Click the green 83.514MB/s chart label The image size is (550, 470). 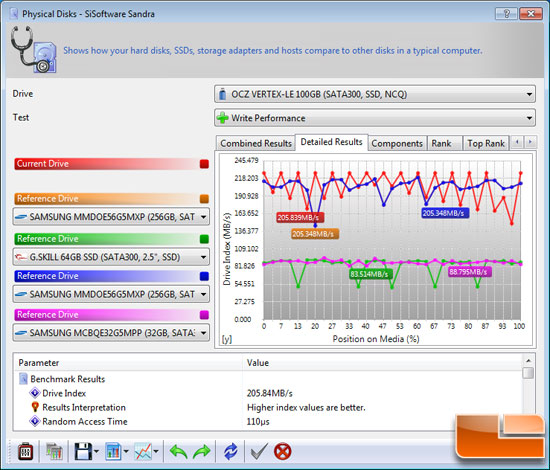tap(371, 274)
